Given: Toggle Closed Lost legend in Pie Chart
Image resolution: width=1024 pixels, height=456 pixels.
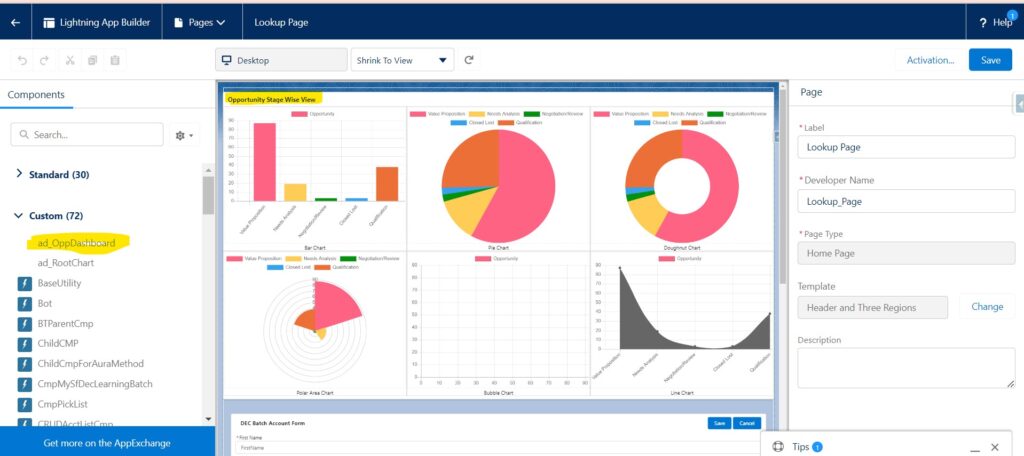Looking at the screenshot, I should [470, 123].
